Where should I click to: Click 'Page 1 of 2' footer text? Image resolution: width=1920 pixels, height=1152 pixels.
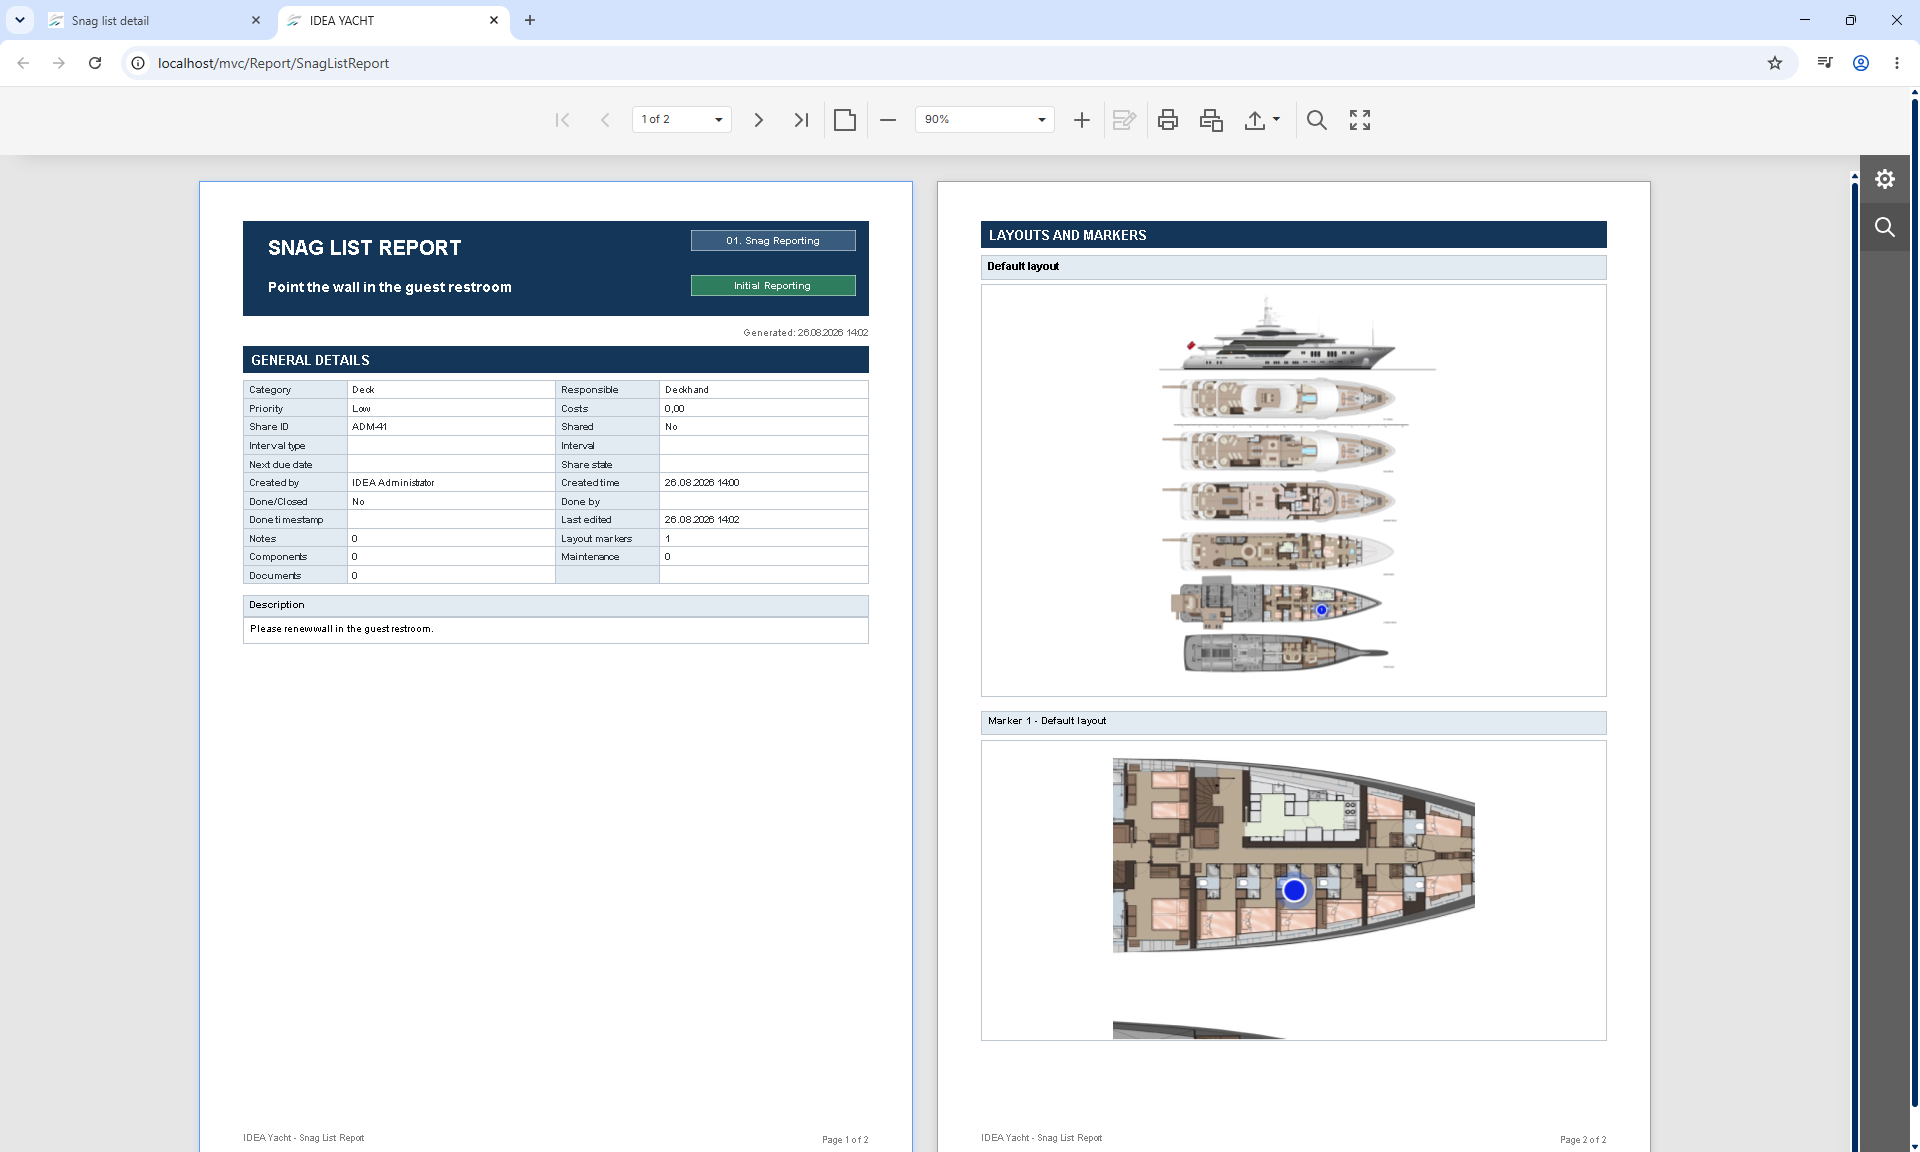point(845,1140)
